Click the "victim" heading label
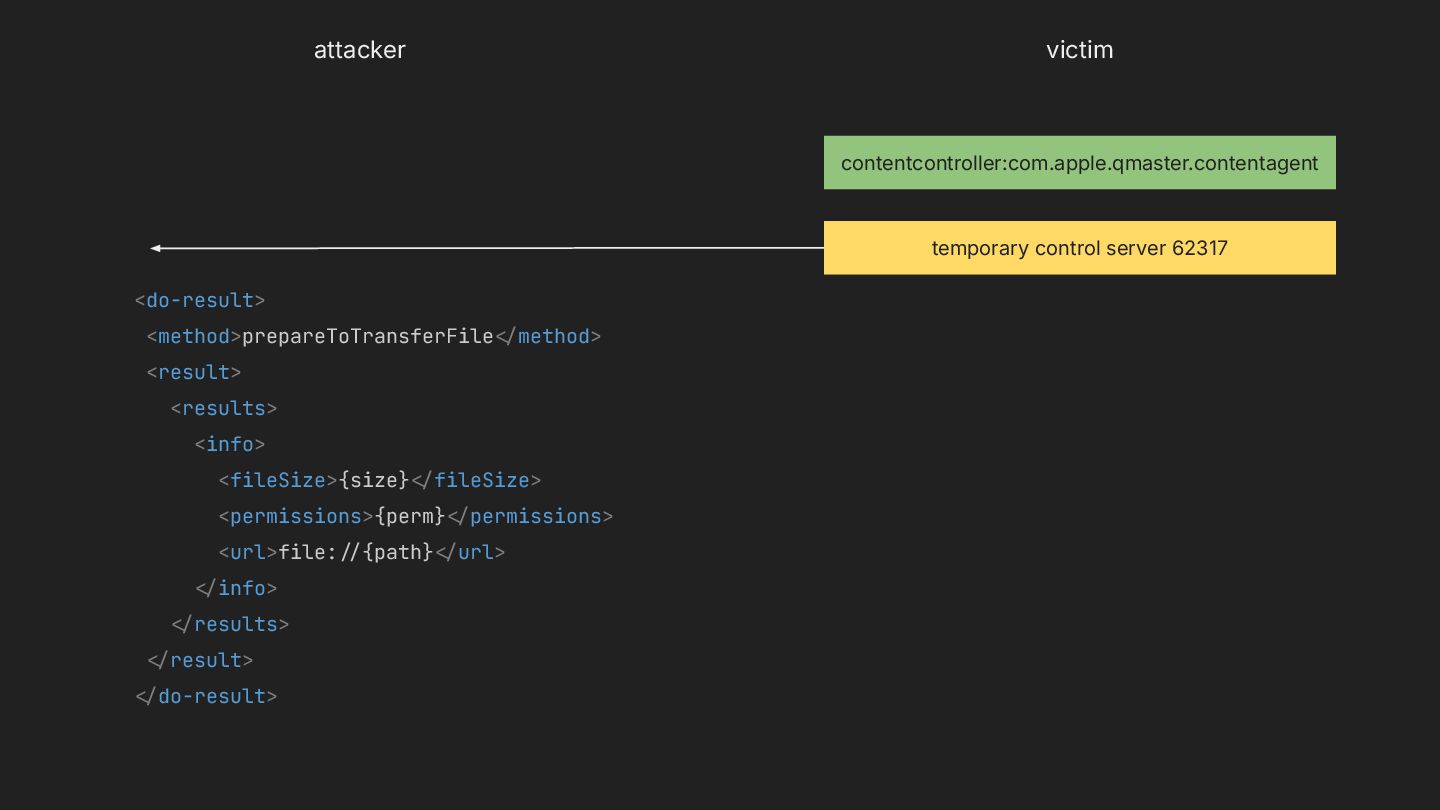1440x810 pixels. pos(1079,50)
